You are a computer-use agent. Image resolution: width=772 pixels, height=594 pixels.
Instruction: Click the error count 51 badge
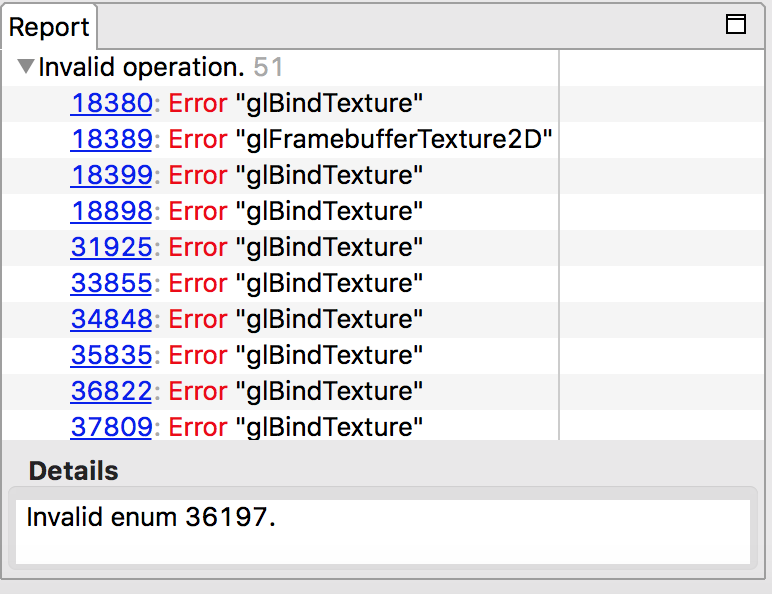pos(268,68)
